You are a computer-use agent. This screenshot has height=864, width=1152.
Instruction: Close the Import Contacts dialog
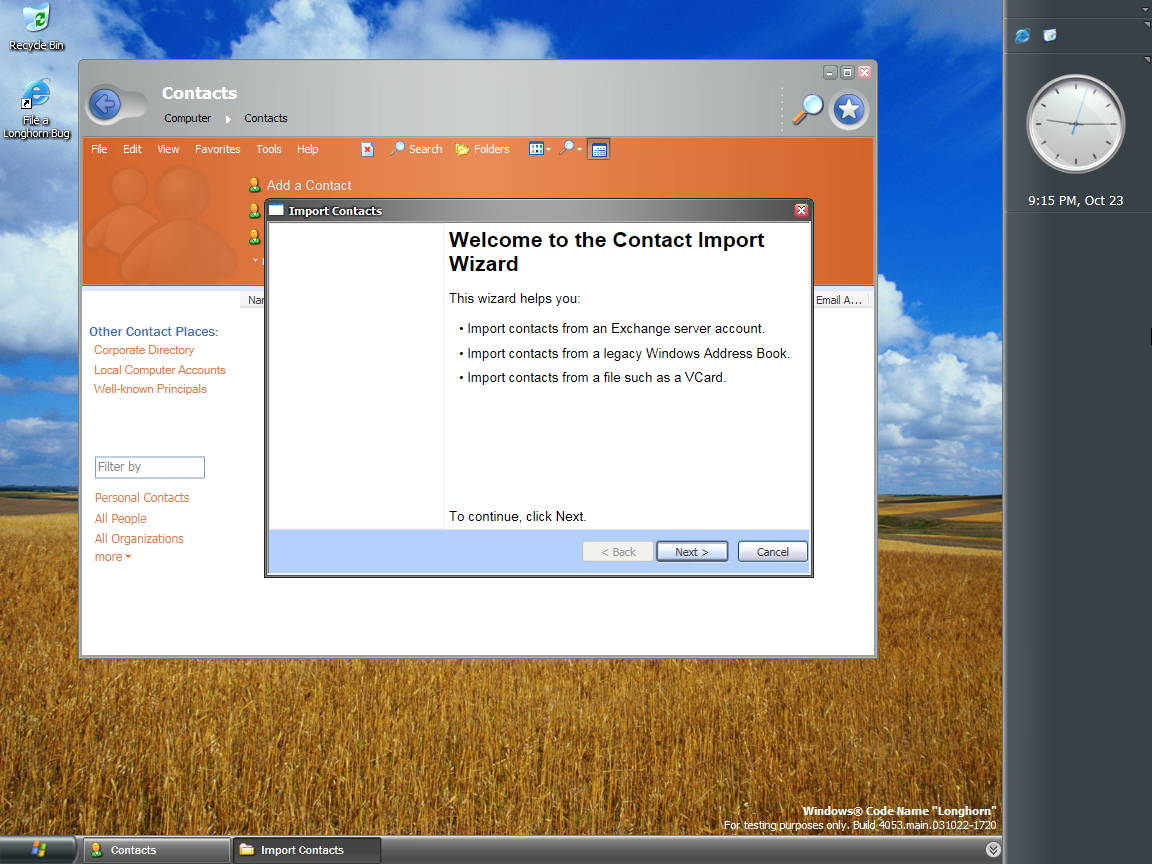[802, 210]
